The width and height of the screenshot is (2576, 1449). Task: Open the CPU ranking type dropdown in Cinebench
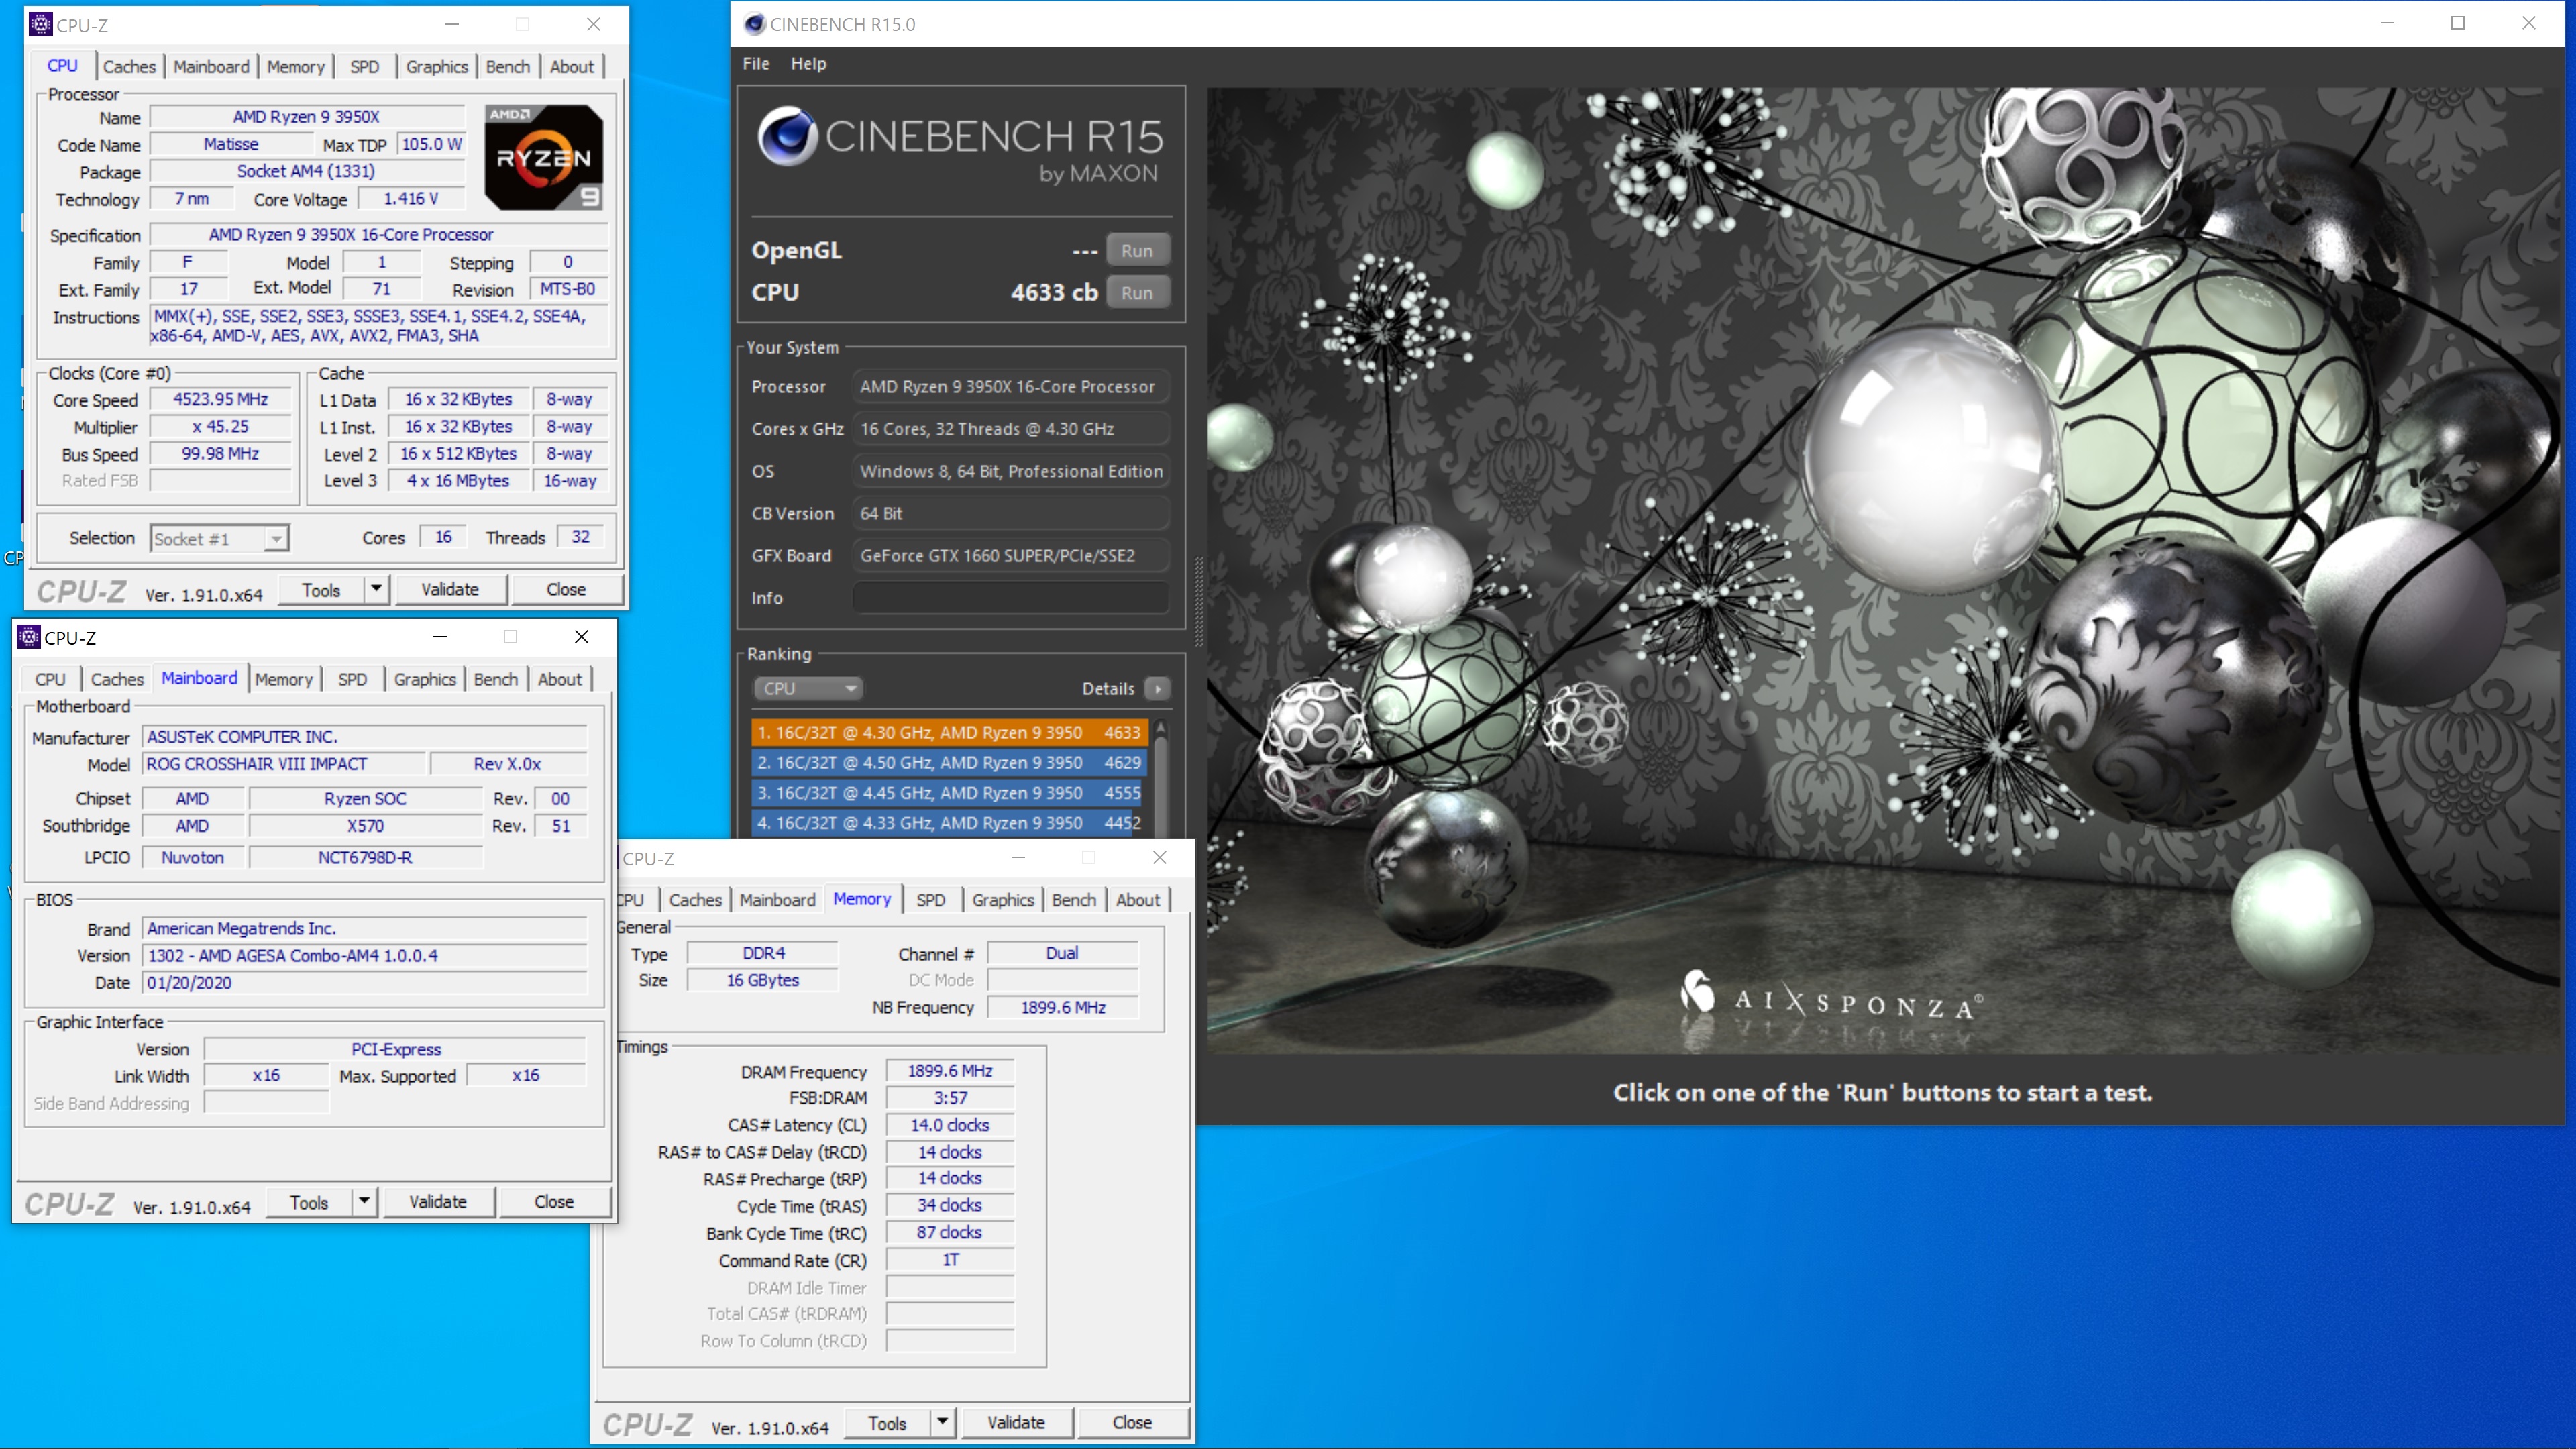click(x=807, y=688)
